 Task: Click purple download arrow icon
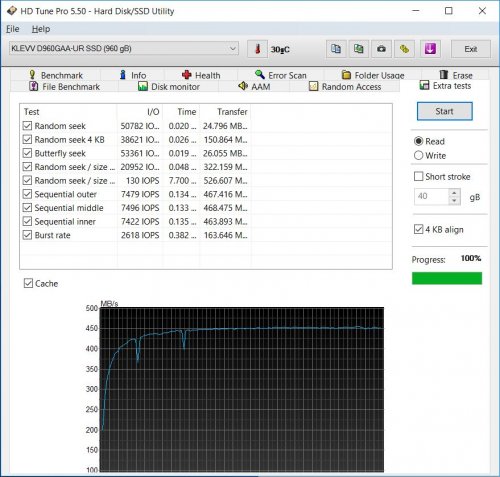pyautogui.click(x=430, y=49)
